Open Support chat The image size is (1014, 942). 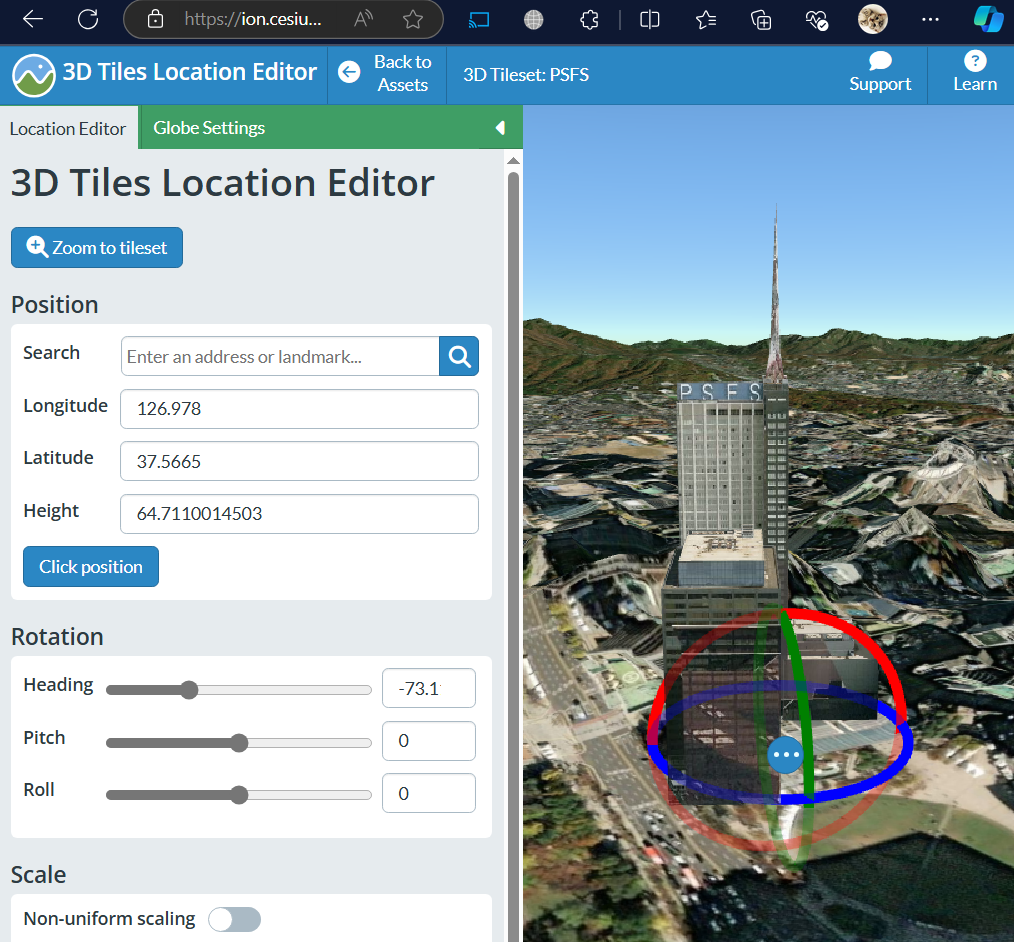pos(879,72)
